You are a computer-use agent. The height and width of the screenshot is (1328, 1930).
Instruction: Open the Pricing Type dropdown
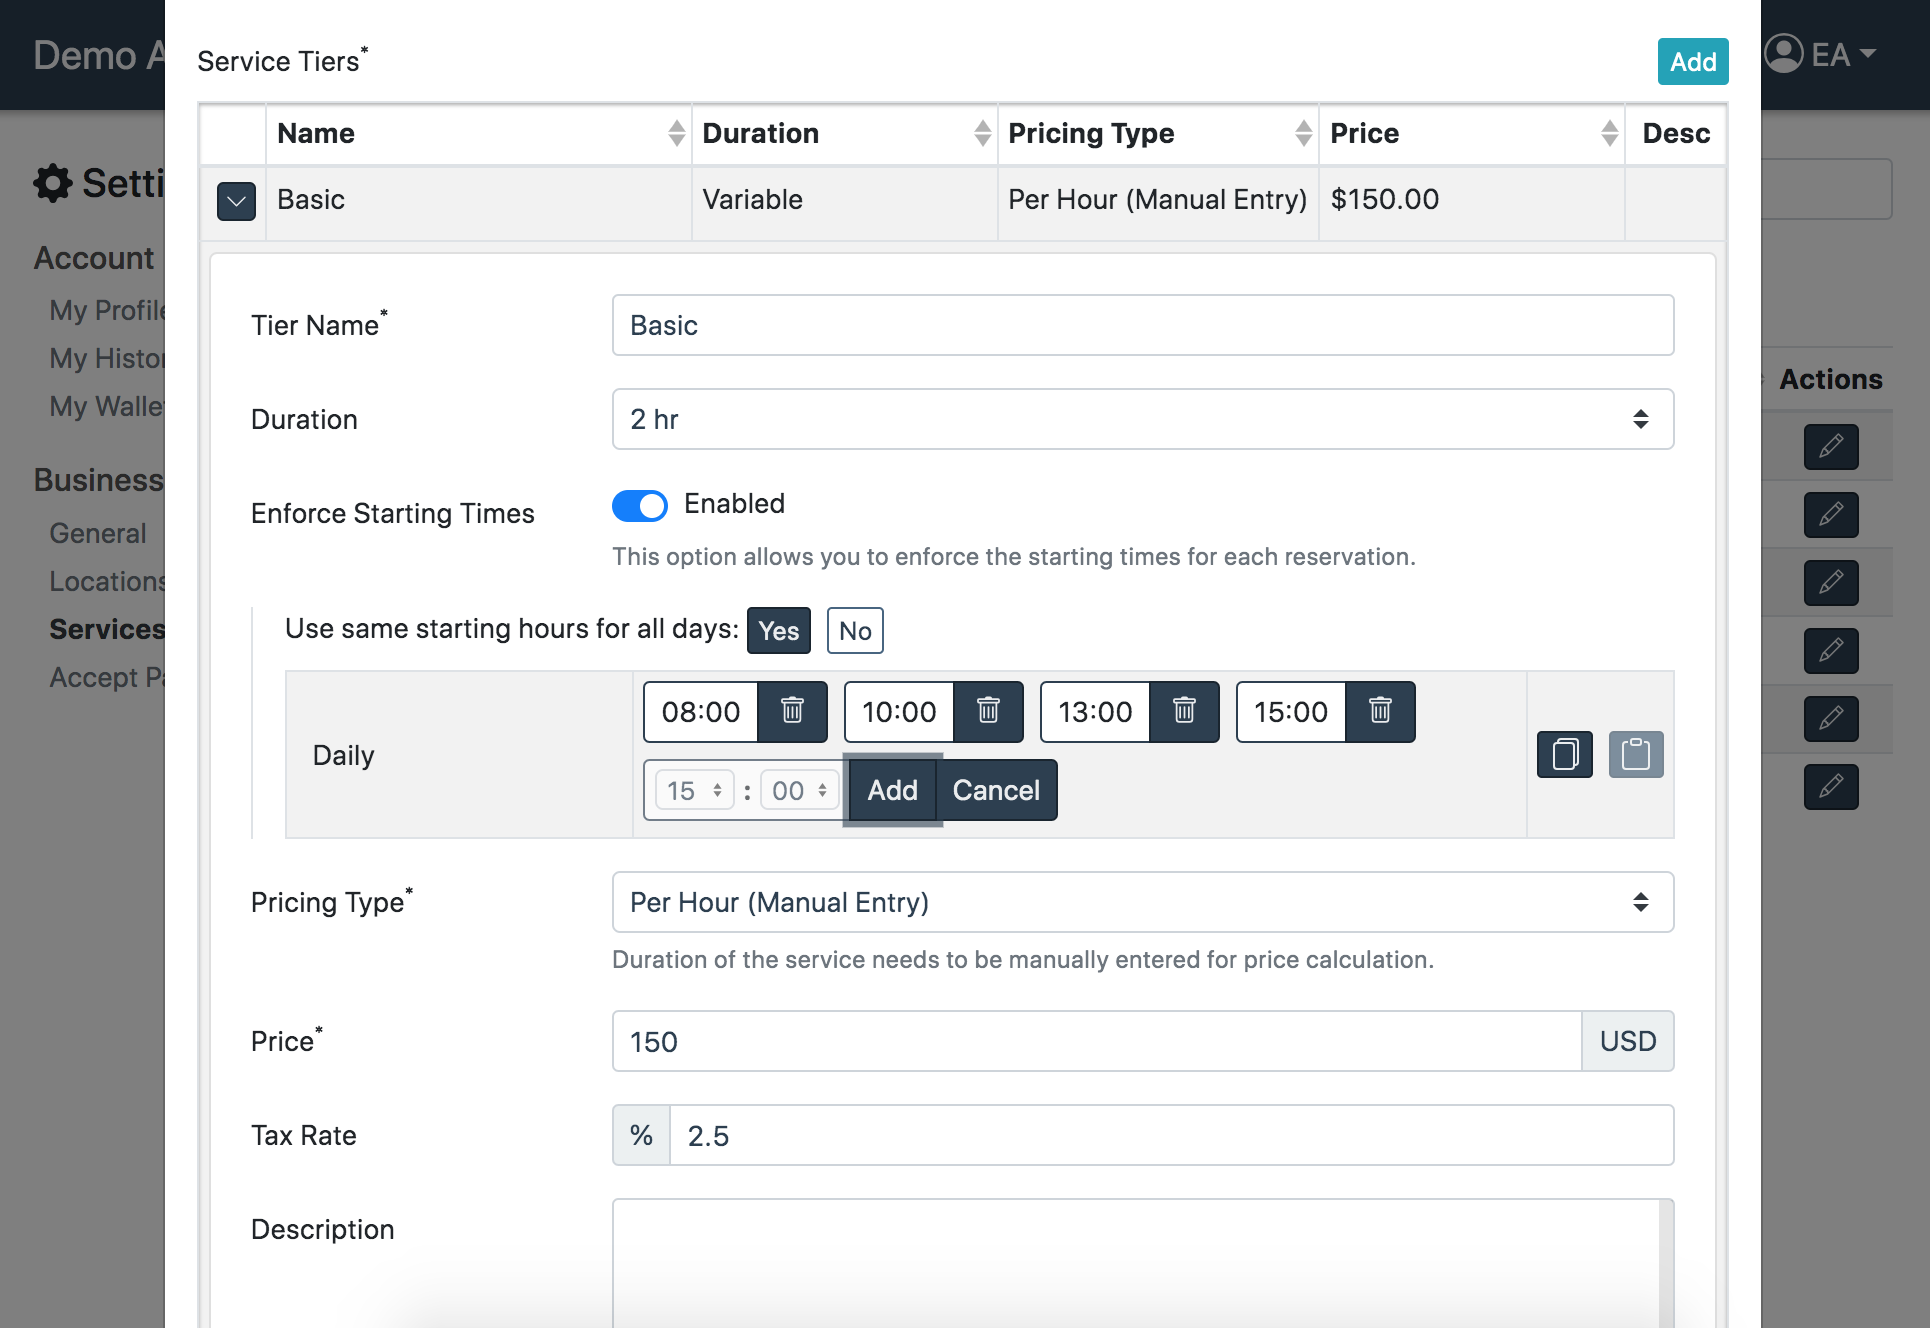[1142, 902]
